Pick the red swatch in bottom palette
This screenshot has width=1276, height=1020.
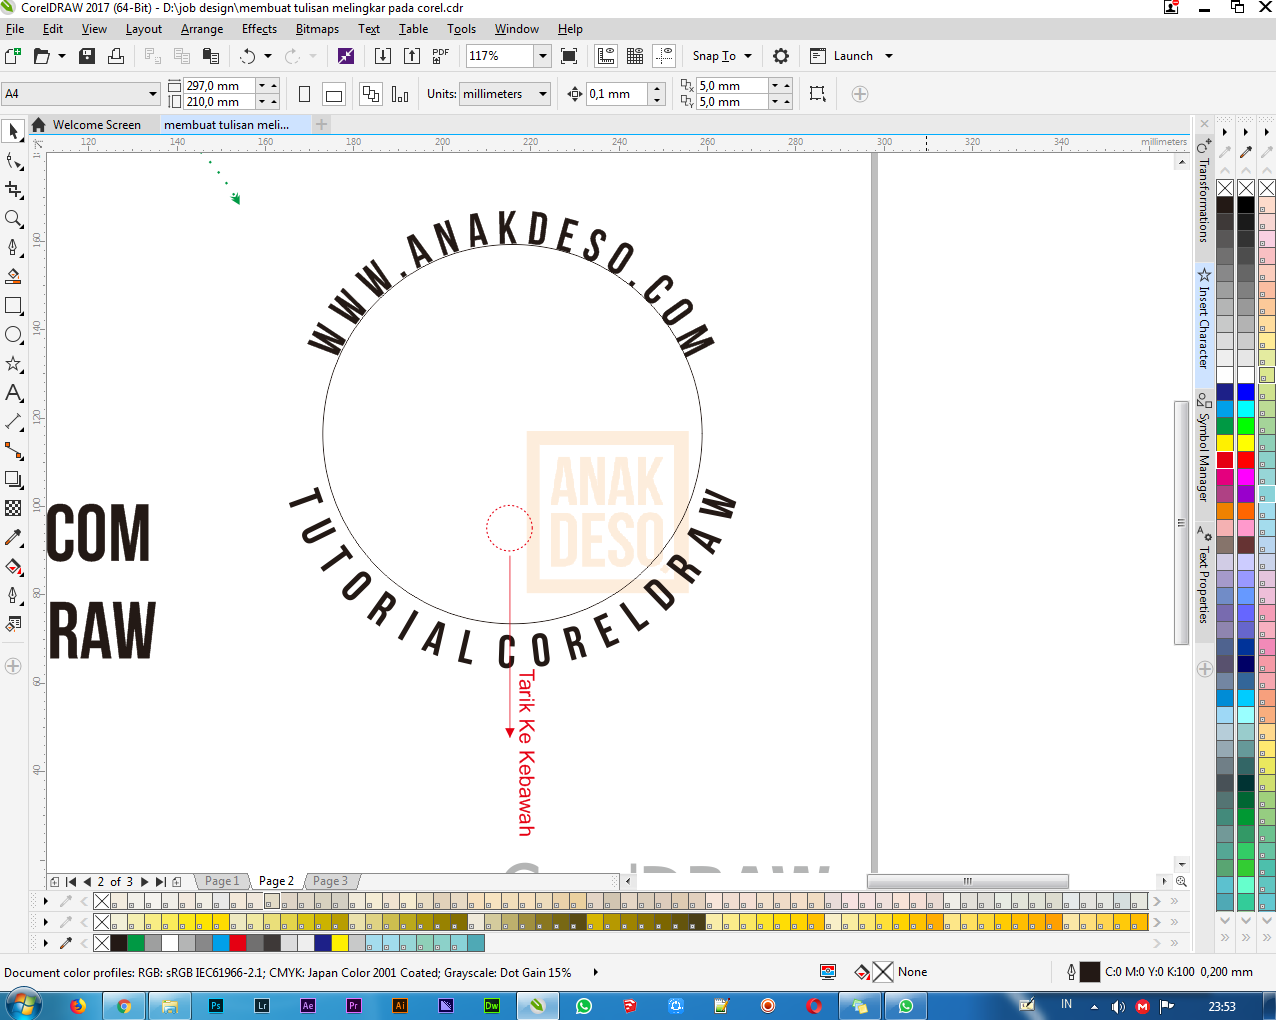tap(237, 943)
